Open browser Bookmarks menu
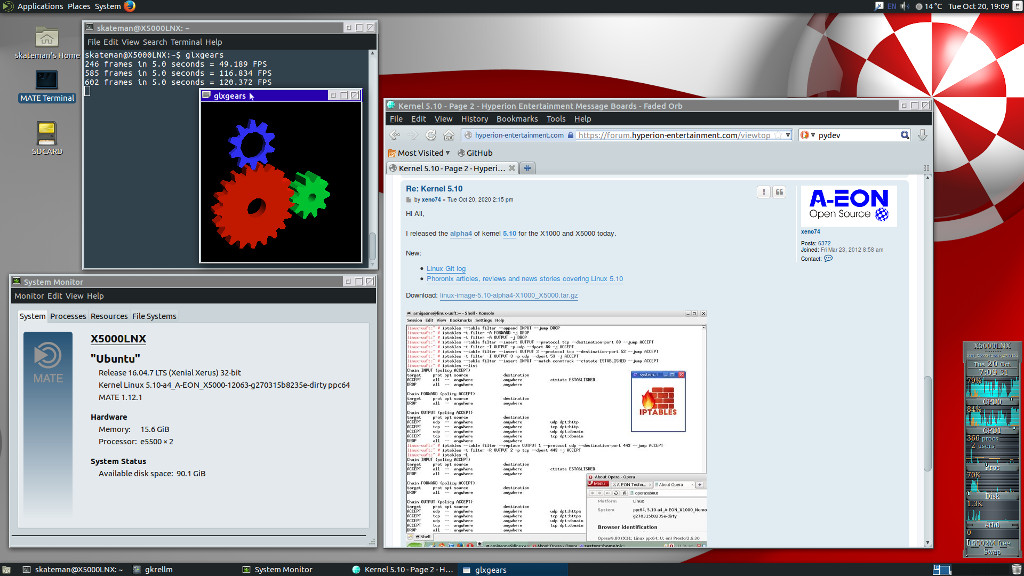Screen dimensions: 1024x576 point(517,119)
